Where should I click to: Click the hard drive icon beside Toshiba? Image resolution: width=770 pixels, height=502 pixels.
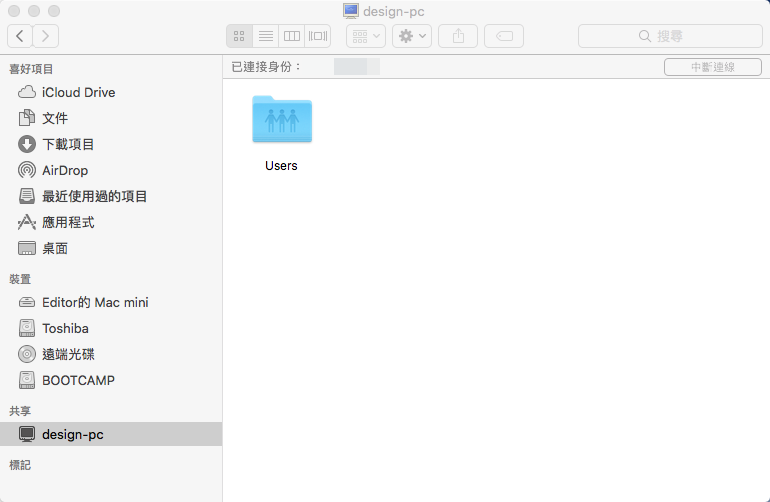(27, 328)
